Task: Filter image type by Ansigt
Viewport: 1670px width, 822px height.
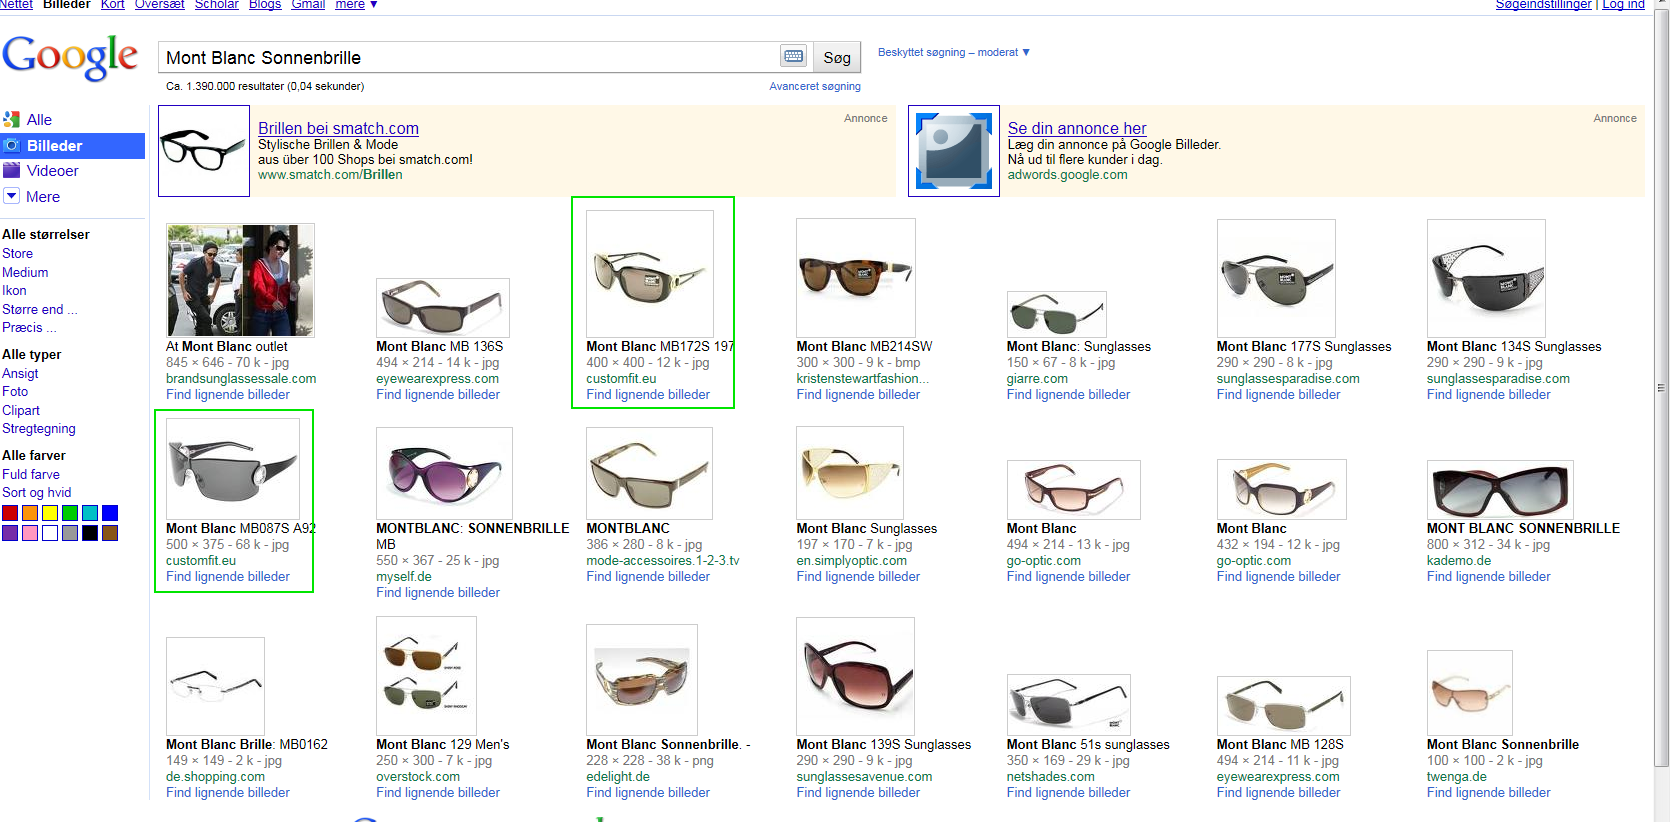Action: (x=20, y=374)
